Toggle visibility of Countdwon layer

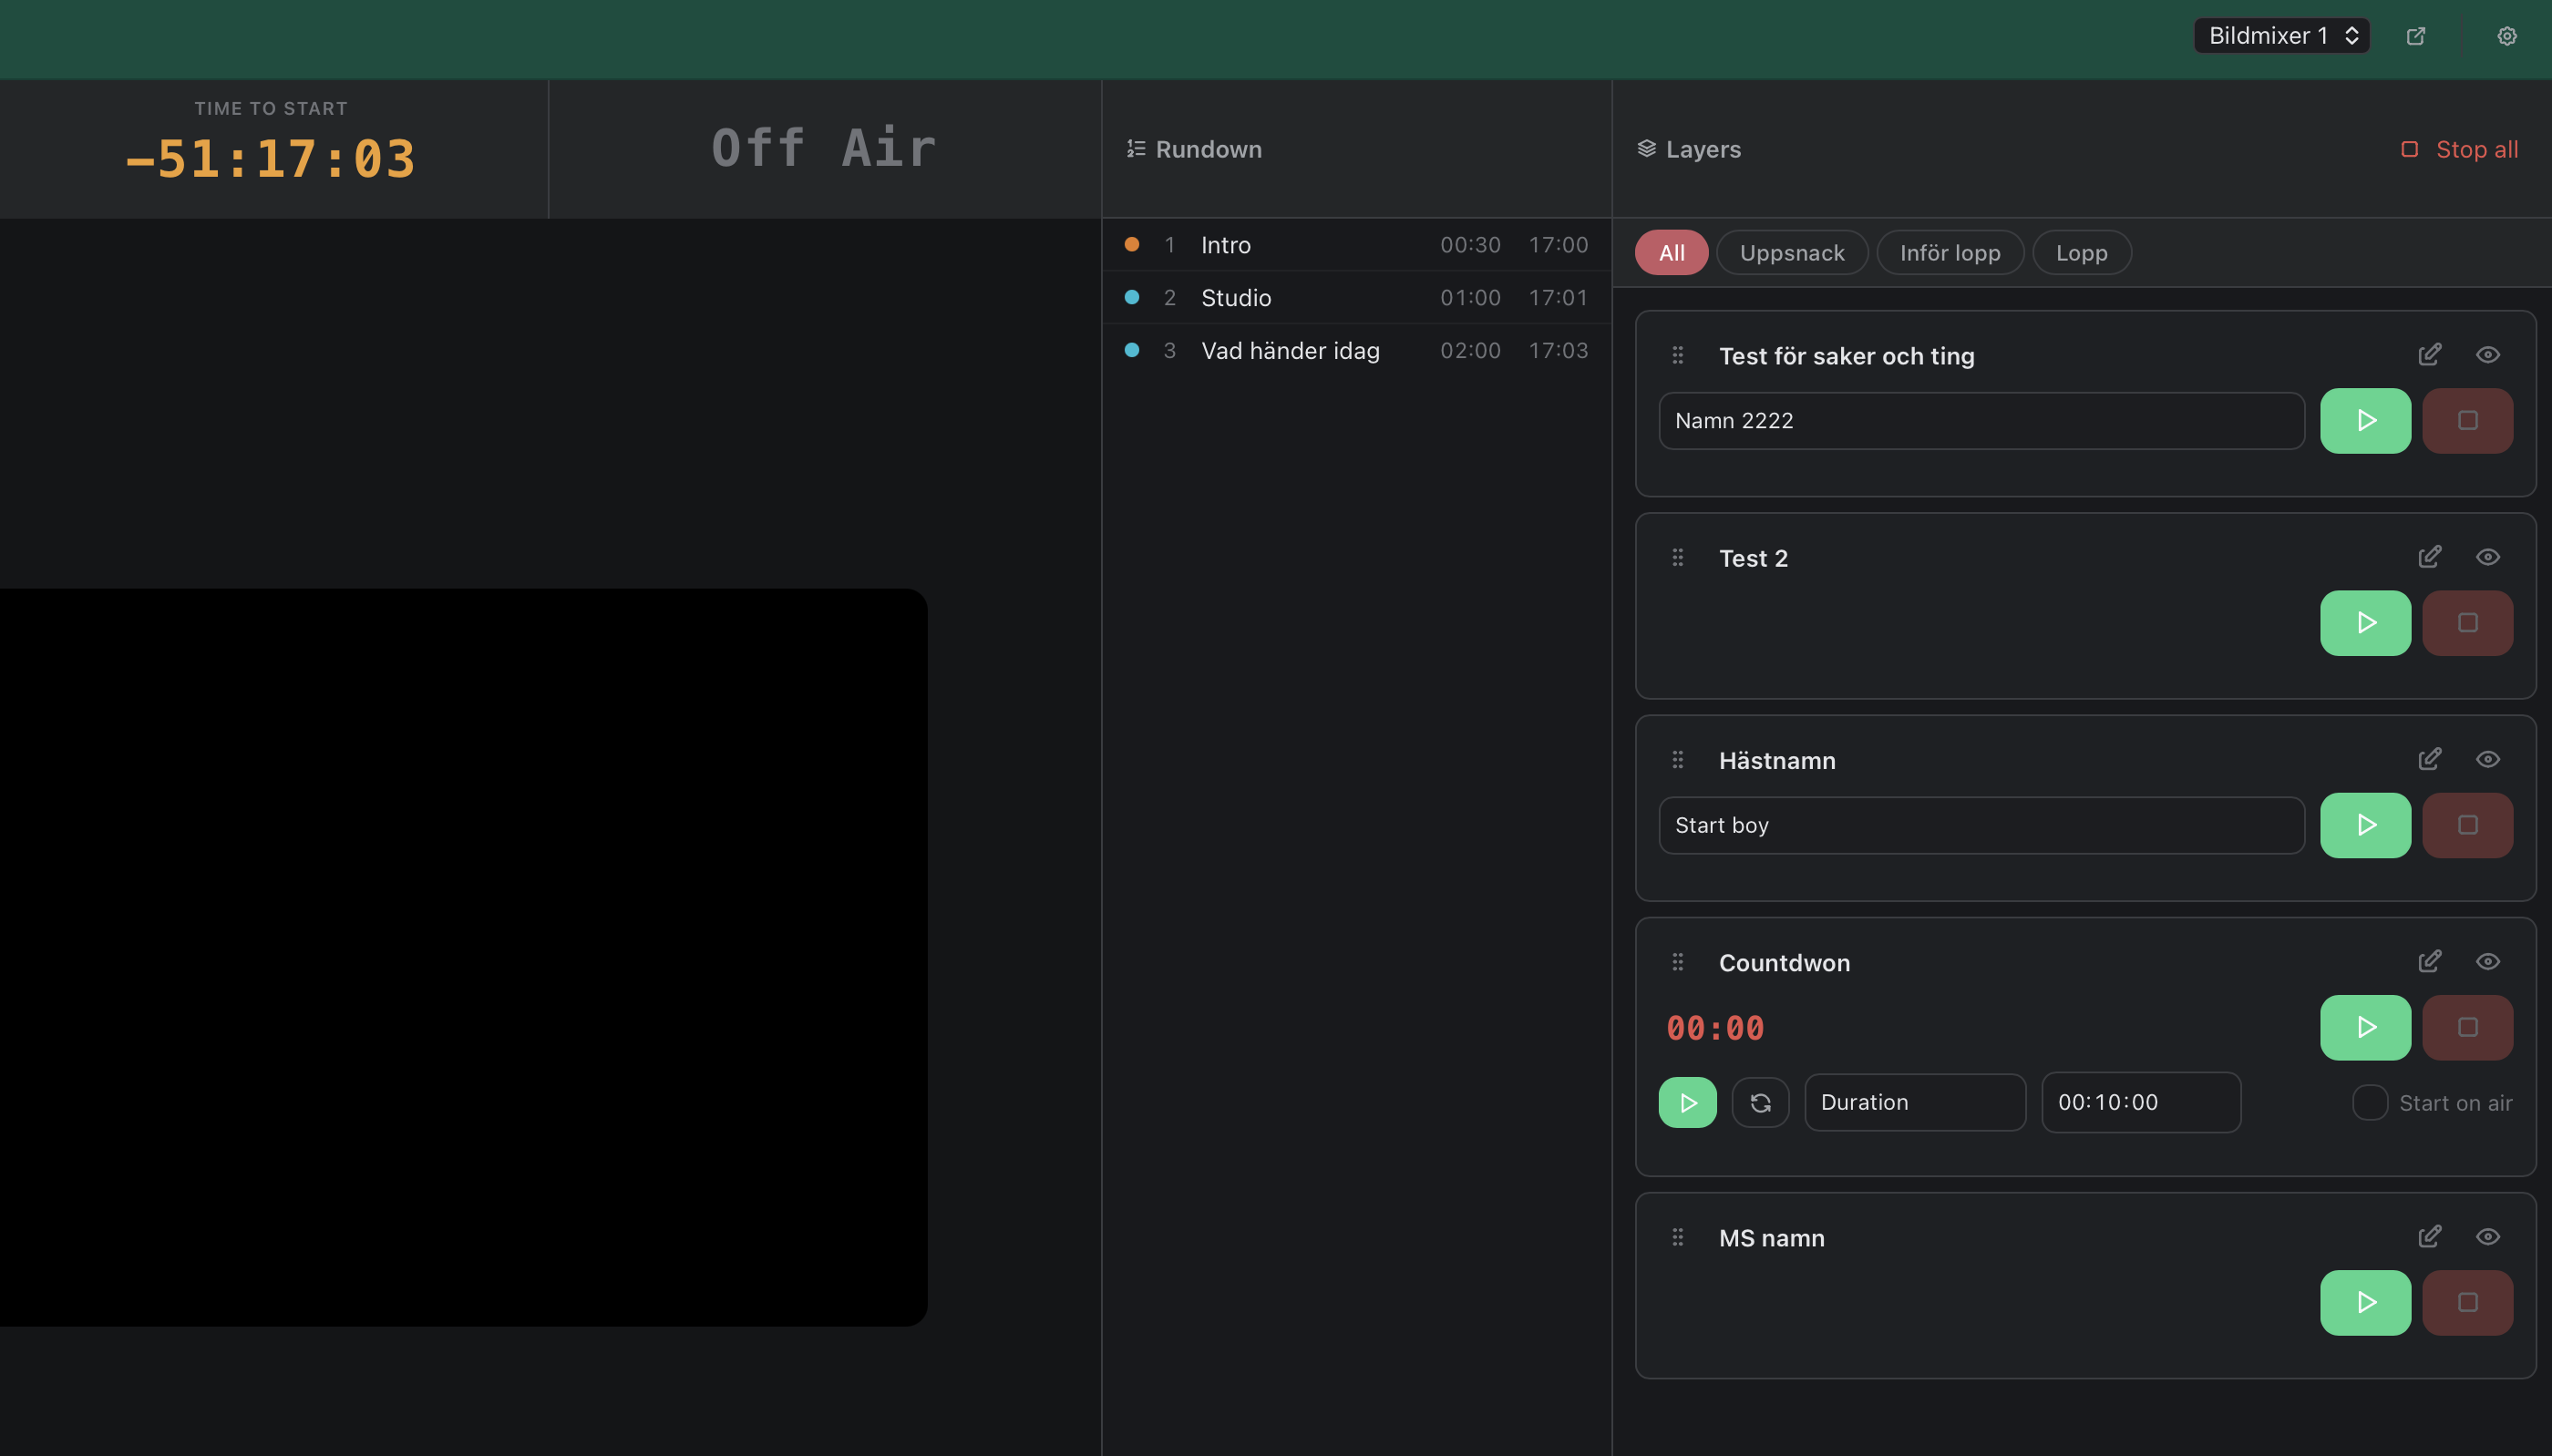tap(2488, 962)
